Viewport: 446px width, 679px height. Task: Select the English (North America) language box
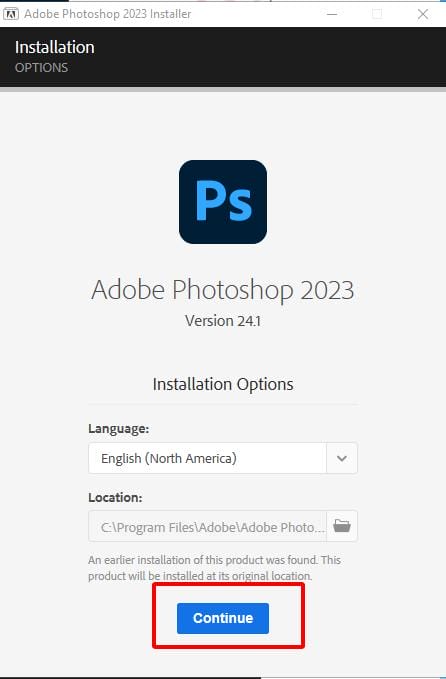(x=207, y=458)
